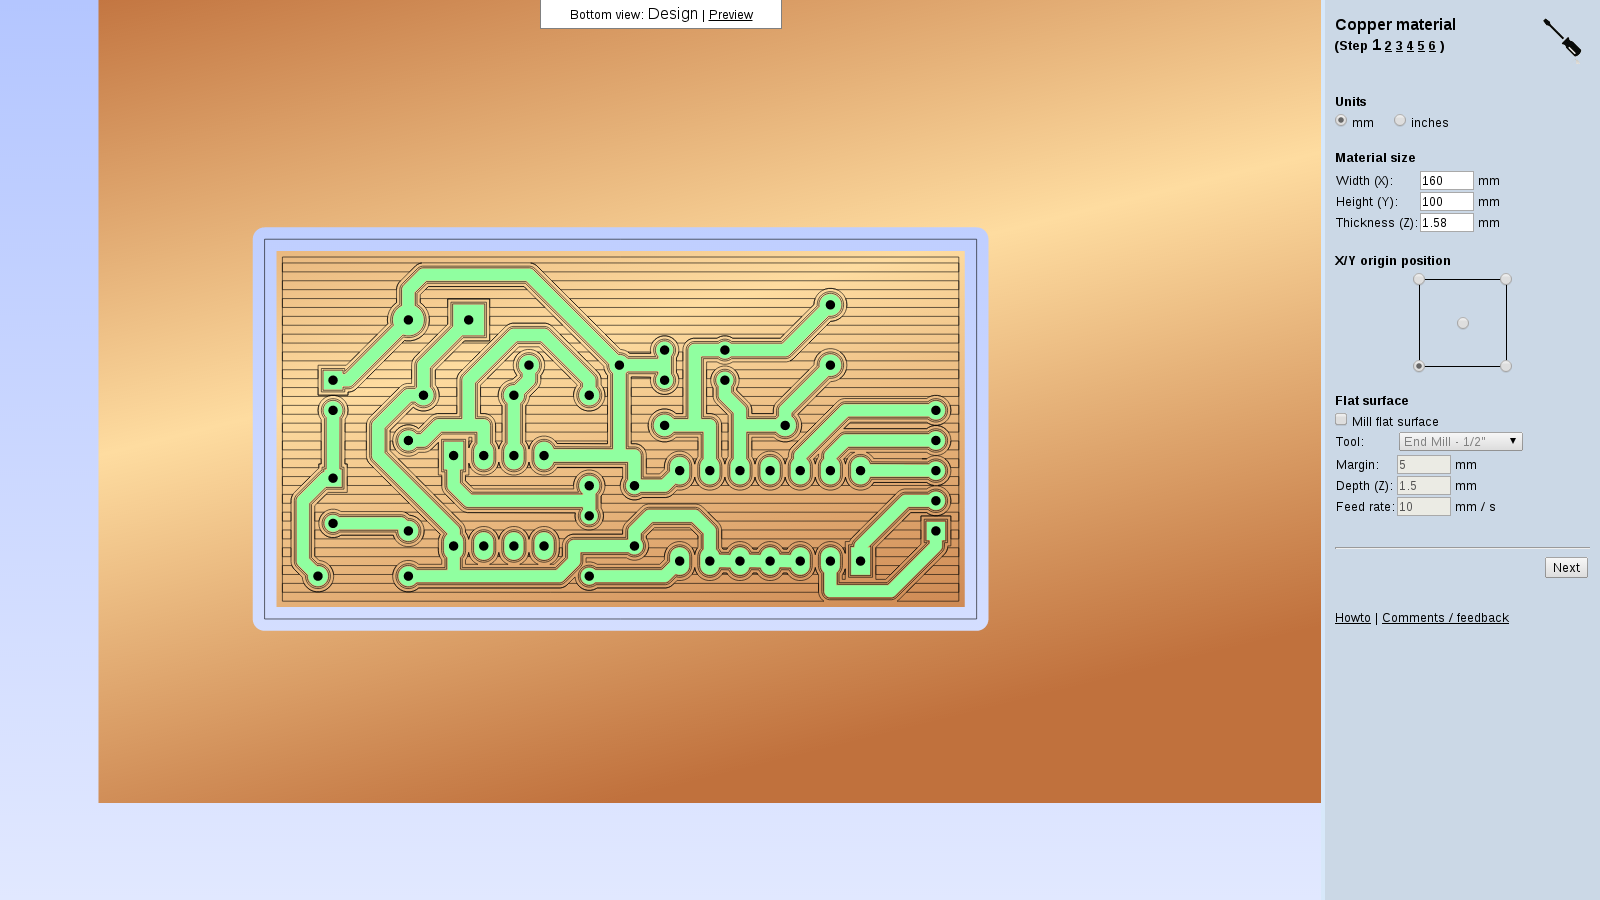This screenshot has width=1600, height=900.
Task: Select the mm units radio button
Action: click(1341, 120)
